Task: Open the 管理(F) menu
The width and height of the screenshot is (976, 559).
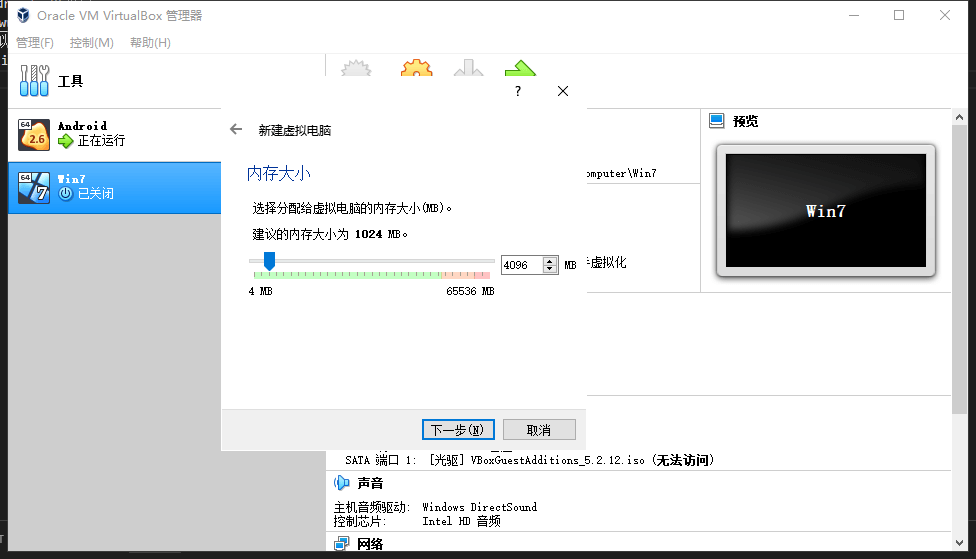Action: click(x=35, y=43)
